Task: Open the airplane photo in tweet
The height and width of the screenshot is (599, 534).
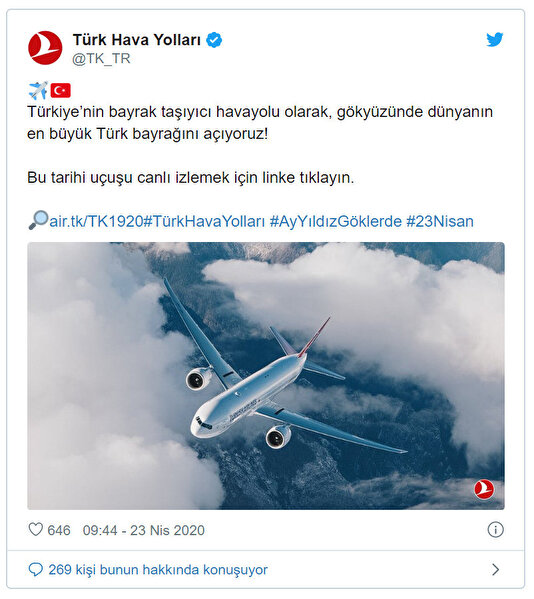Action: click(x=266, y=376)
